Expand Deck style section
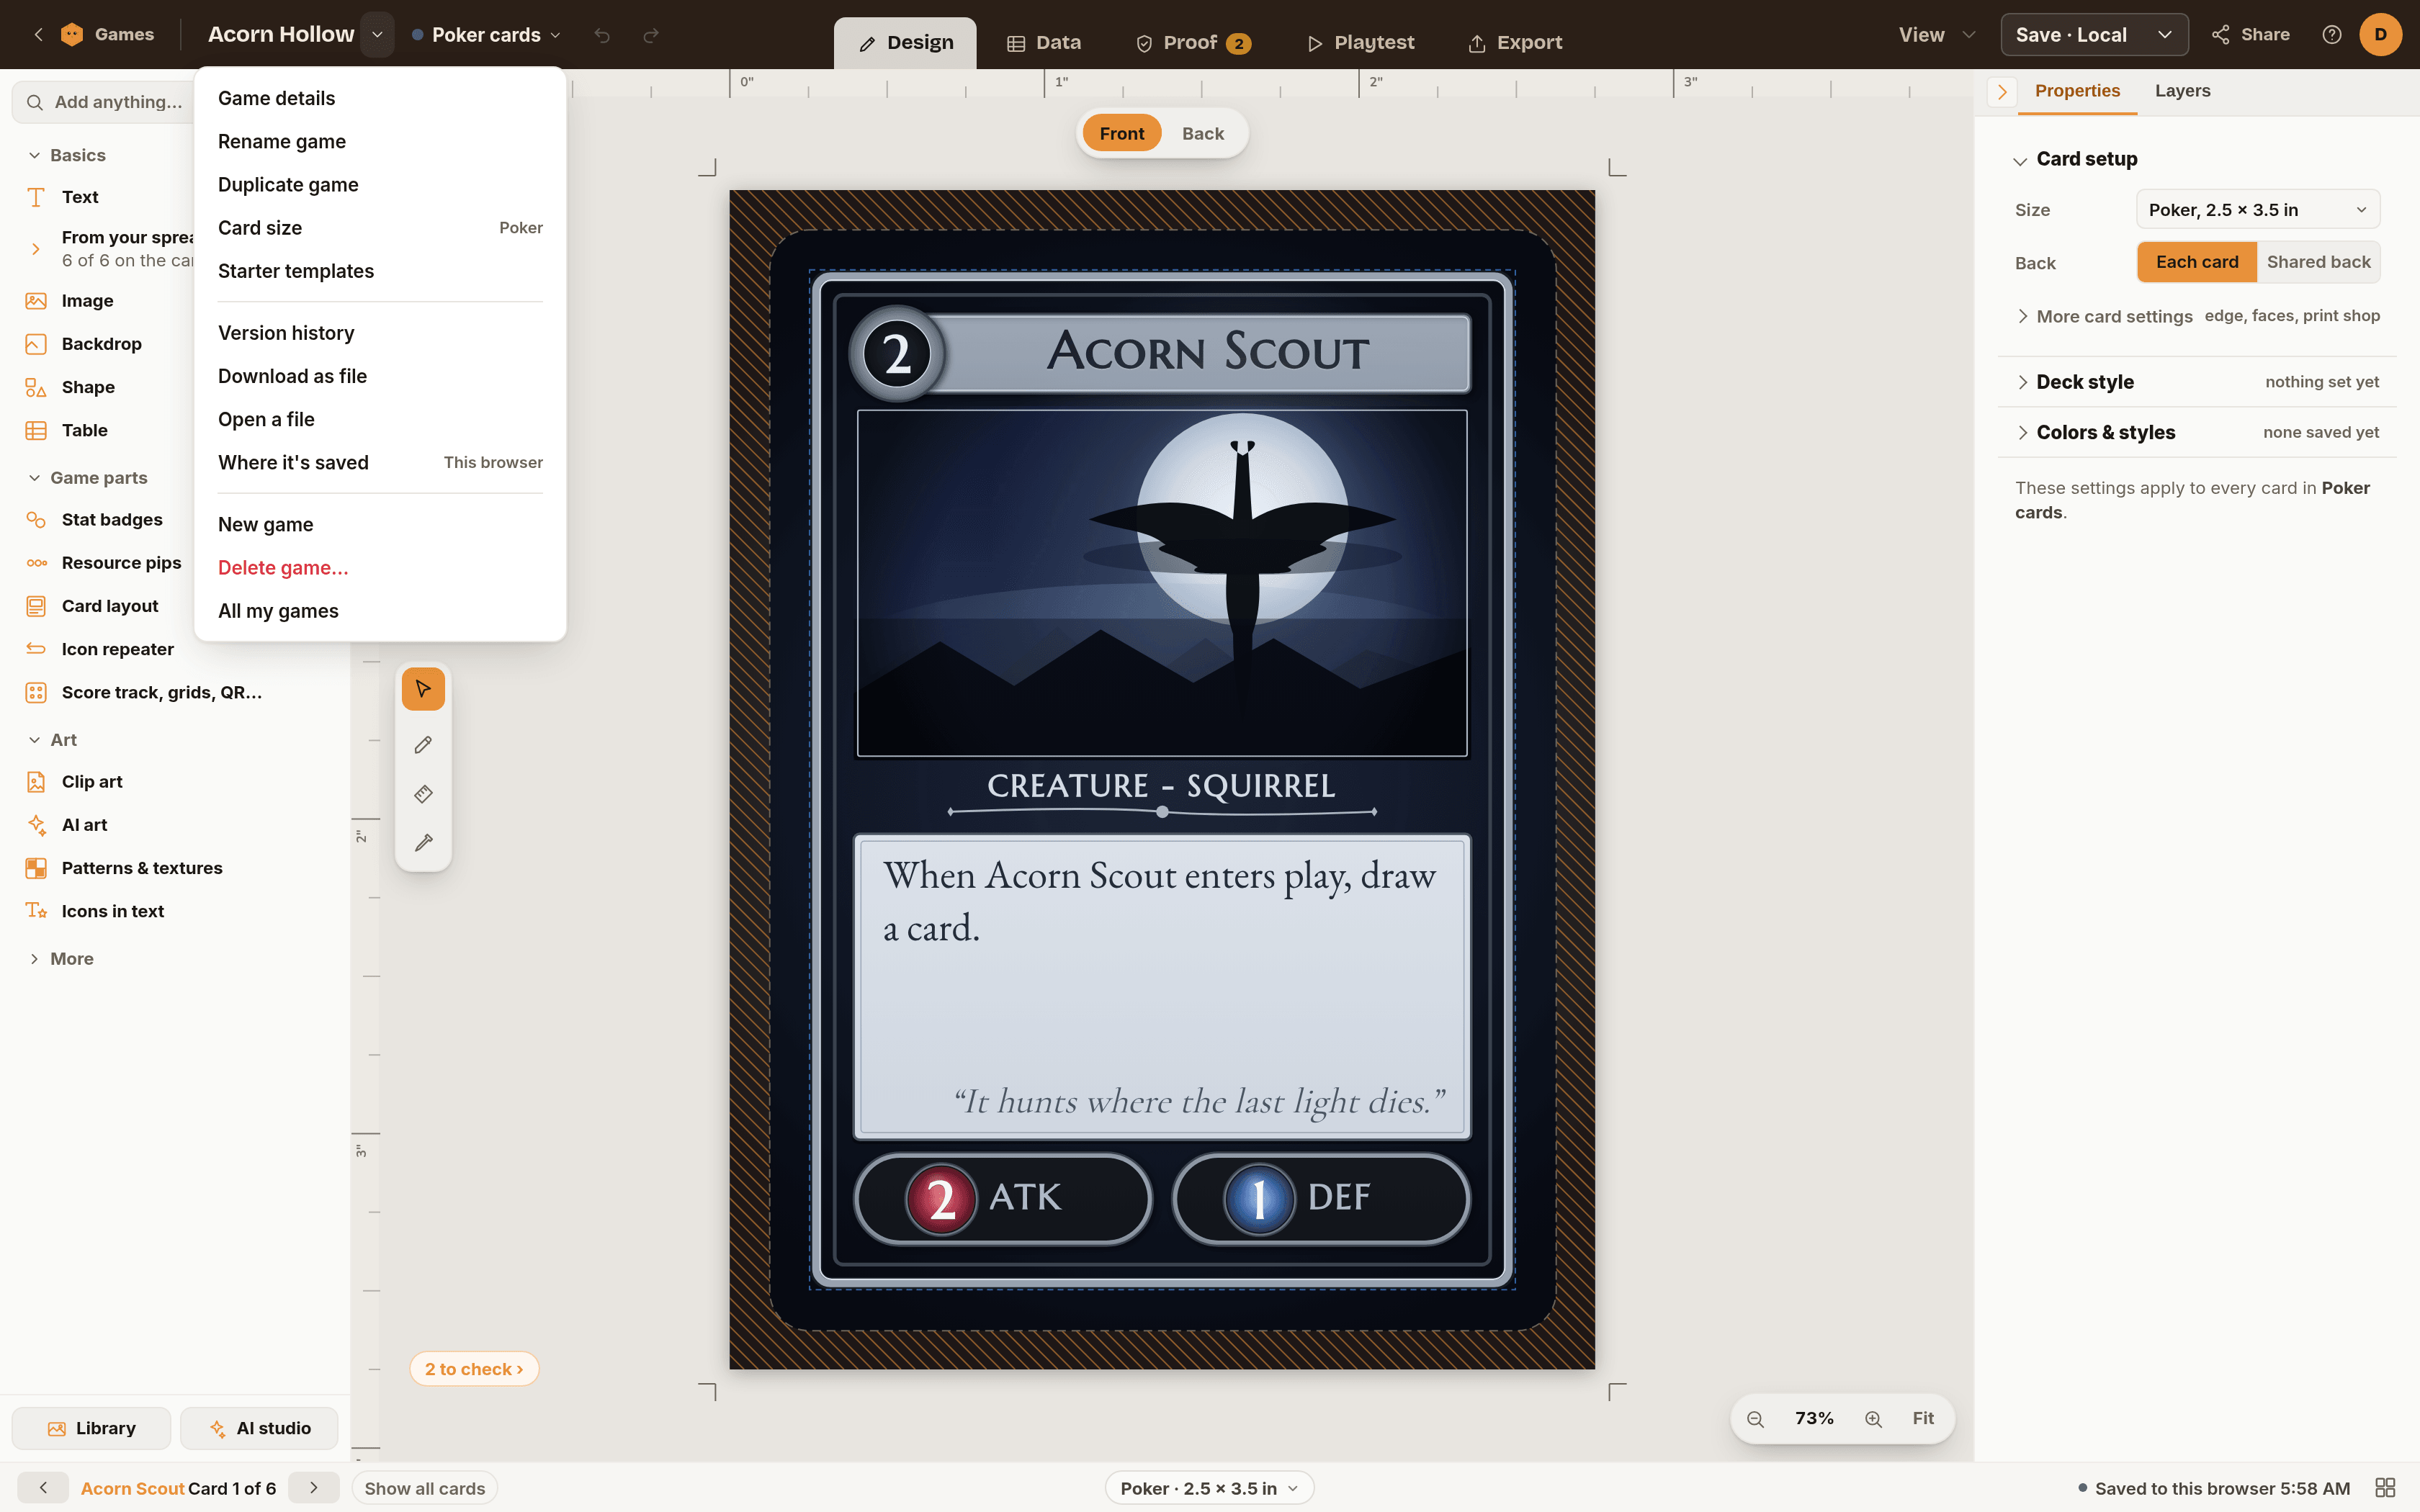 2197,382
